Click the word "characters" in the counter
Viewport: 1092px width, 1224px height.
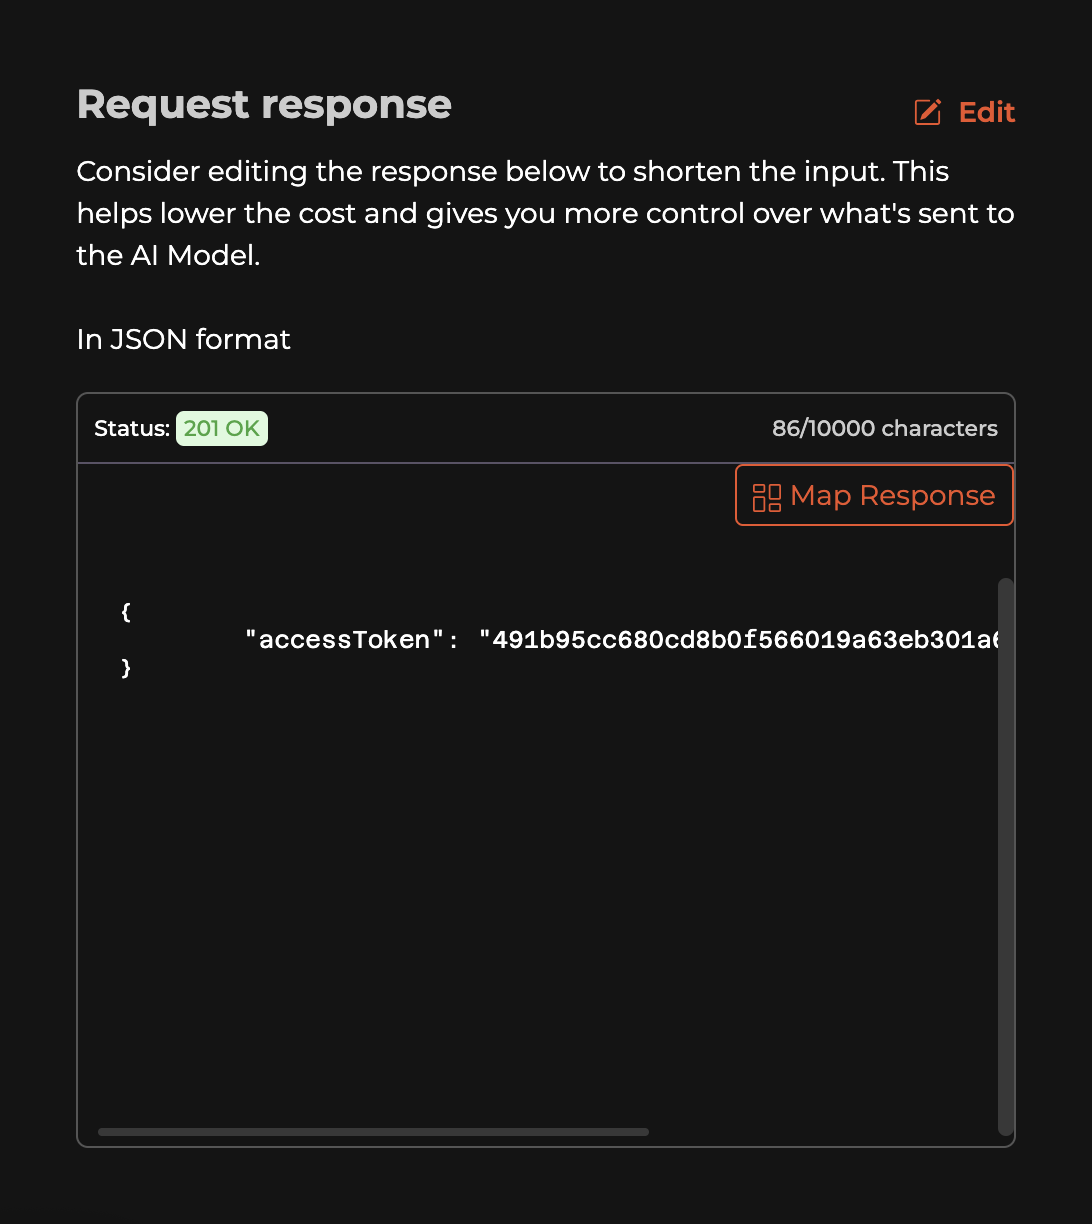[940, 429]
